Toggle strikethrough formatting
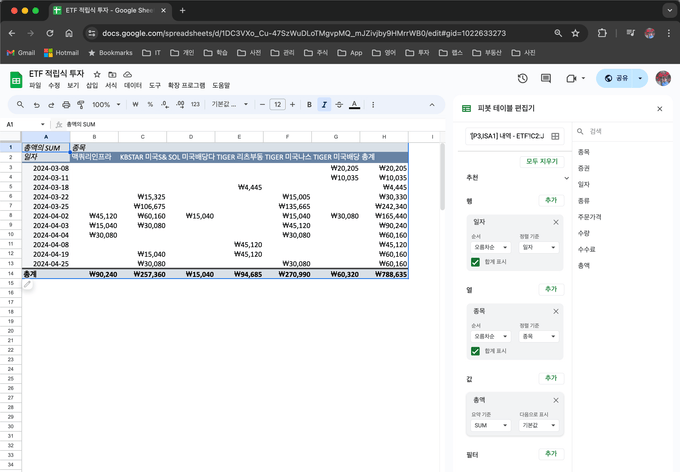This screenshot has height=472, width=680. click(x=339, y=105)
